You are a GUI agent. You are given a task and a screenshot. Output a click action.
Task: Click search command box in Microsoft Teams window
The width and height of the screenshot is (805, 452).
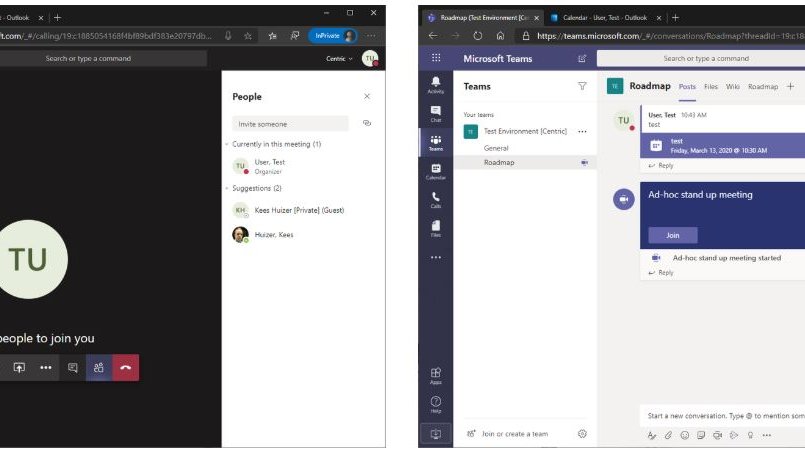point(701,59)
